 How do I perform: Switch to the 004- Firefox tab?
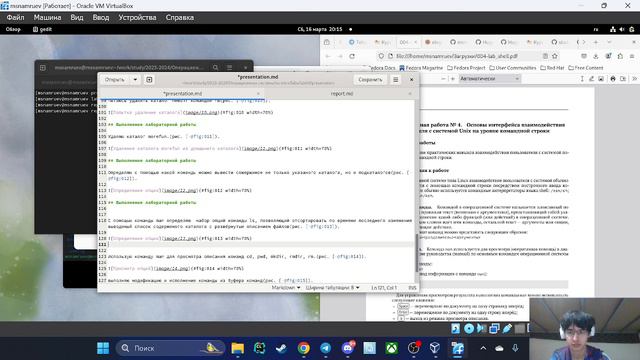[408, 42]
